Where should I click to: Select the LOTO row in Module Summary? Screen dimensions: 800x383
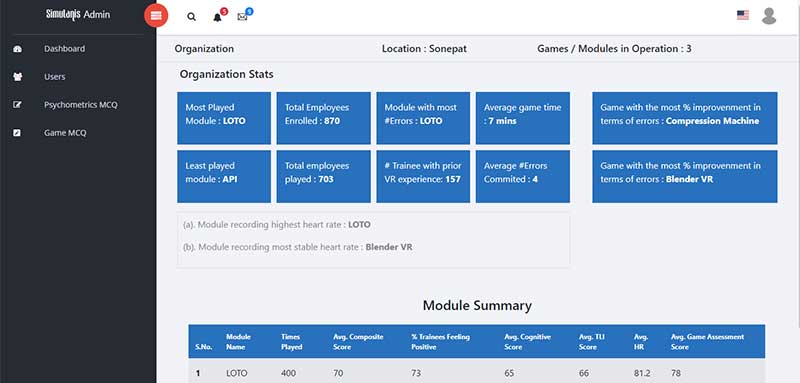[477, 373]
